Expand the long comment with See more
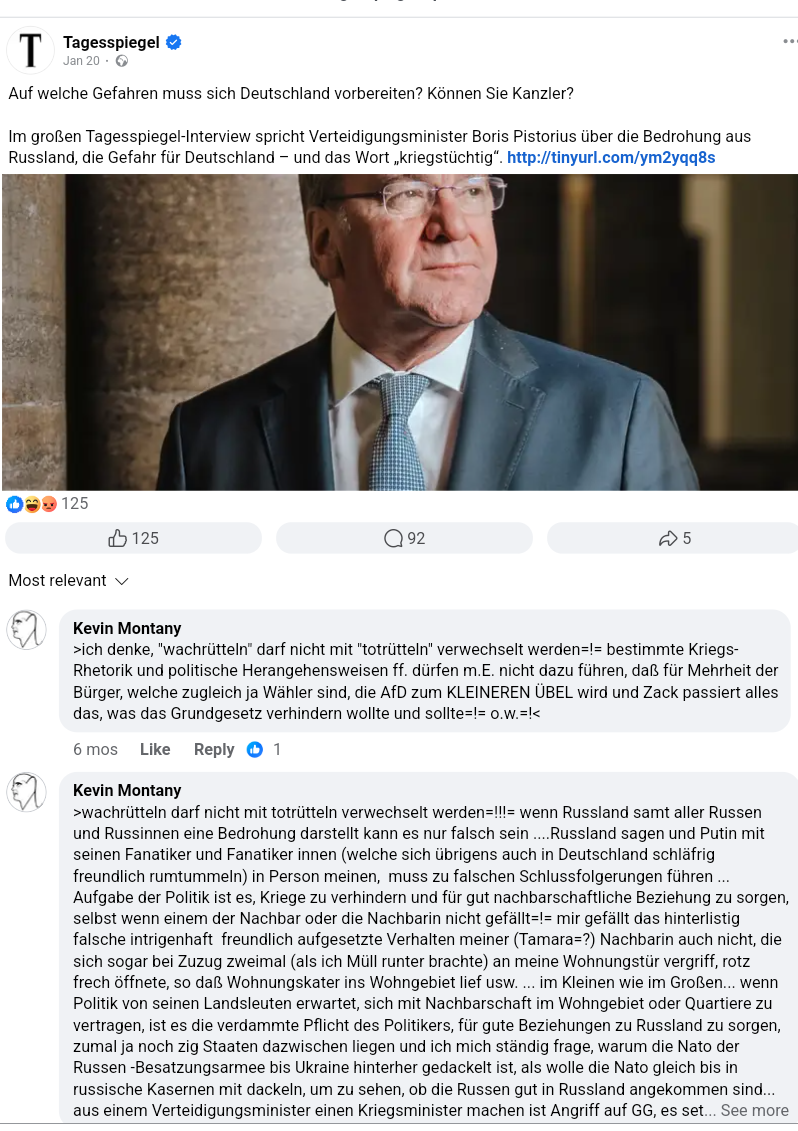The width and height of the screenshot is (798, 1131). [x=754, y=1110]
